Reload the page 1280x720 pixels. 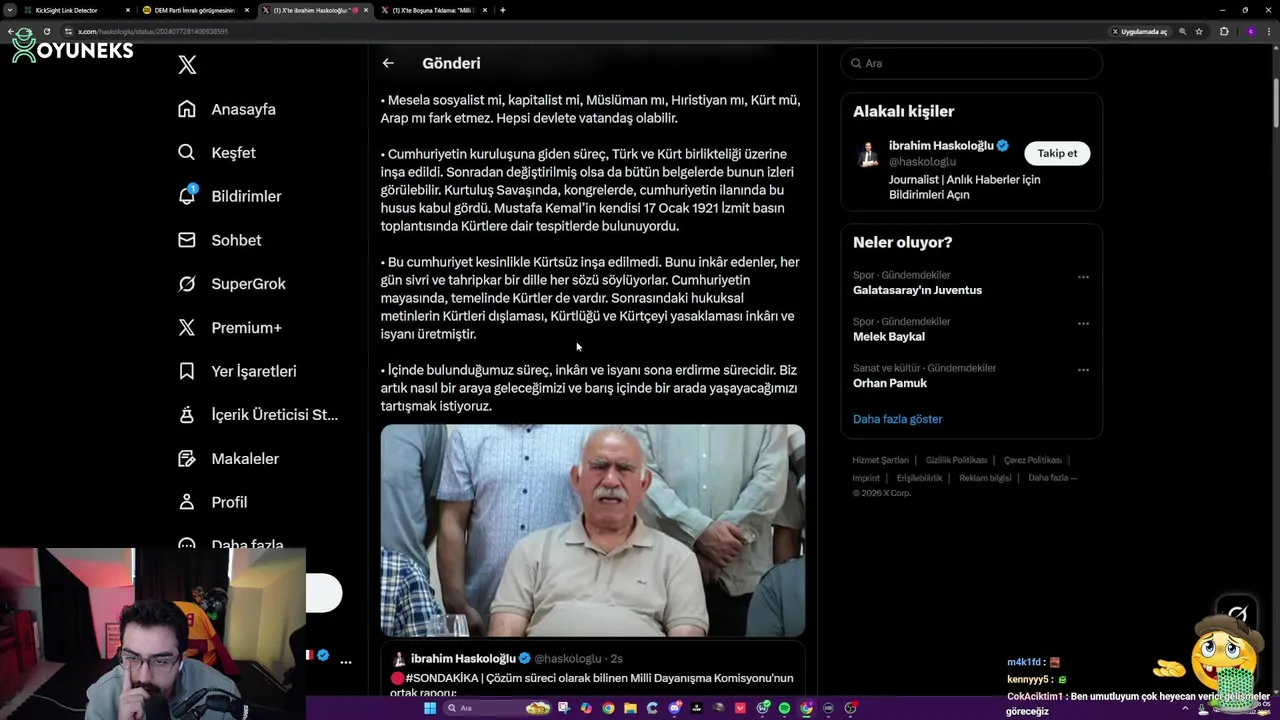click(x=47, y=31)
